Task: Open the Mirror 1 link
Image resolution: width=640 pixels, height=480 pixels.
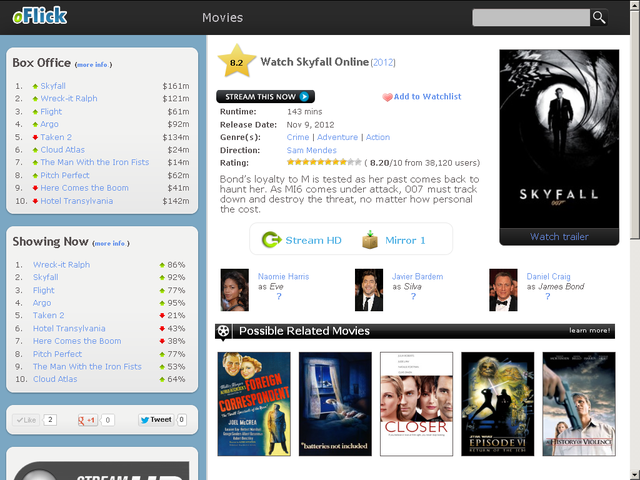Action: (405, 240)
